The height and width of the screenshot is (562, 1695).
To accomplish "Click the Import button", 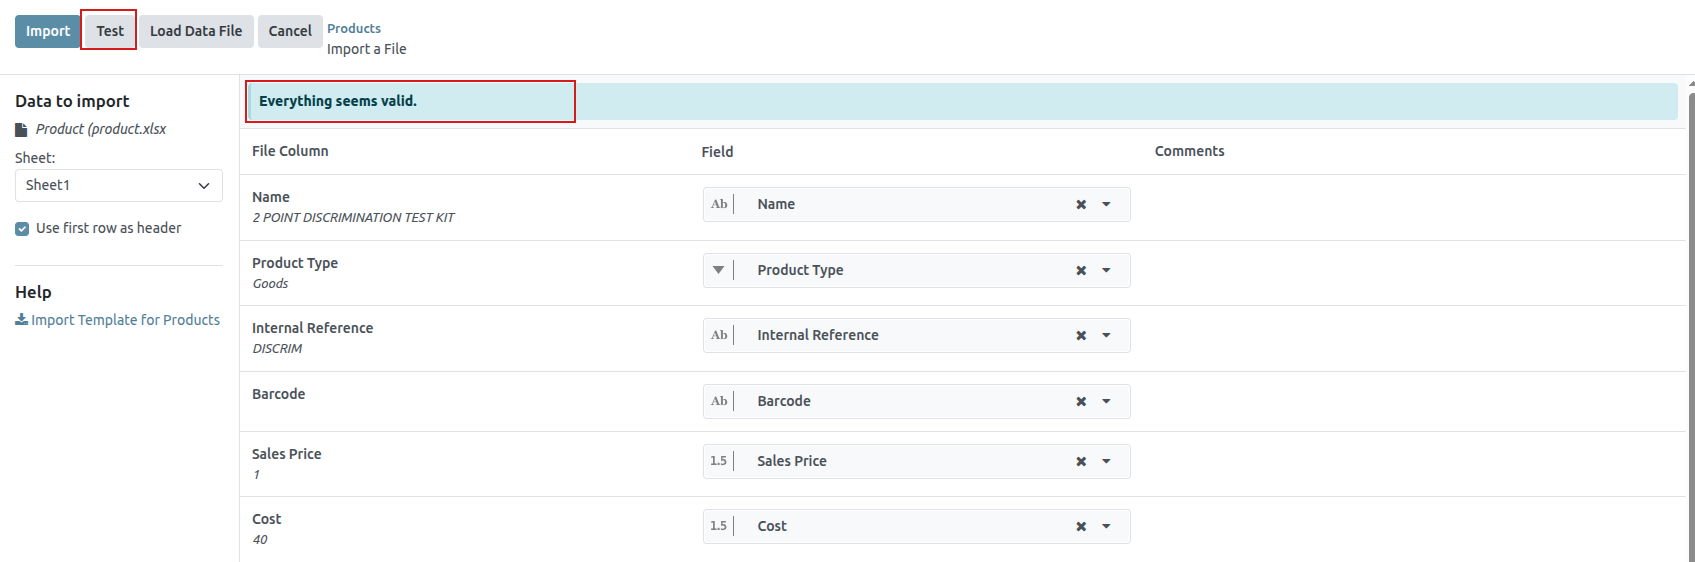I will (x=48, y=31).
